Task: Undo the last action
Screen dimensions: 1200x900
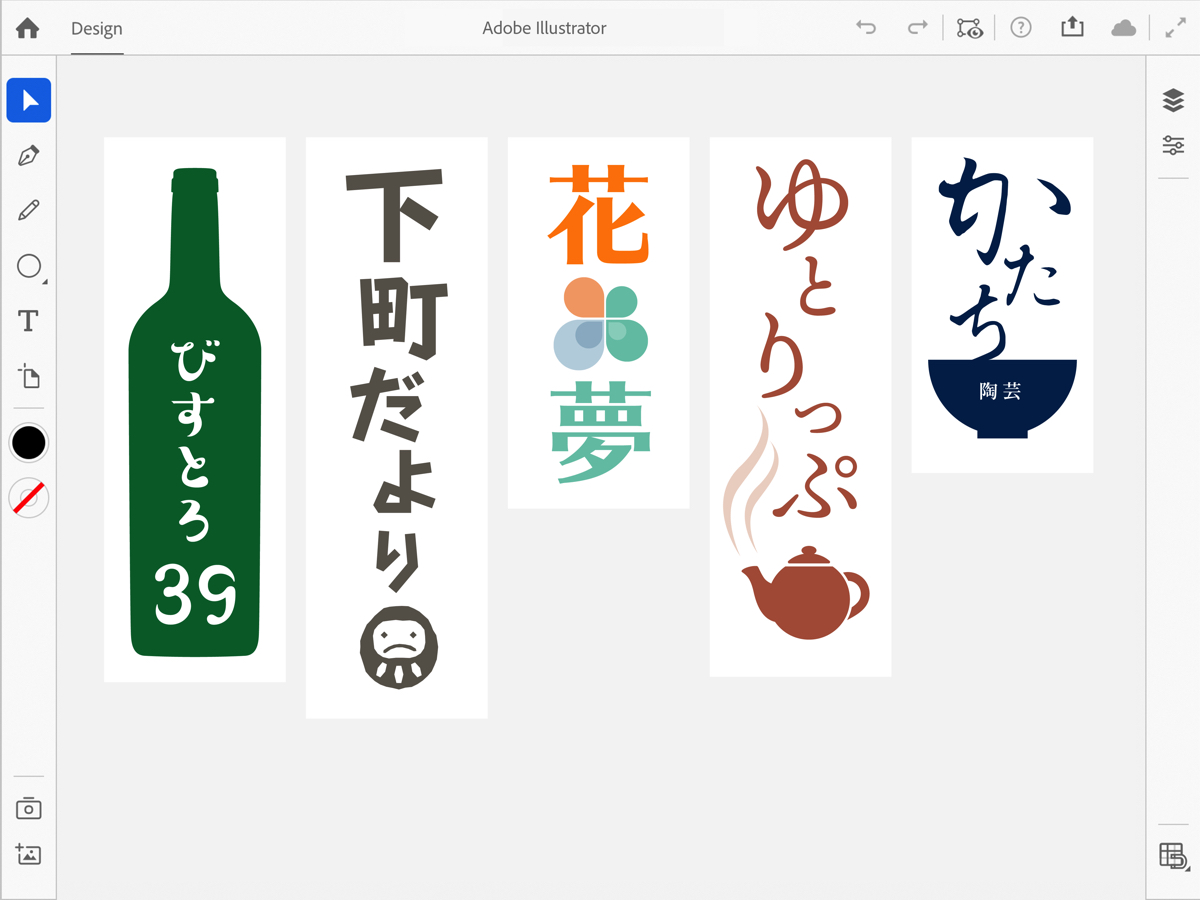Action: tap(866, 28)
